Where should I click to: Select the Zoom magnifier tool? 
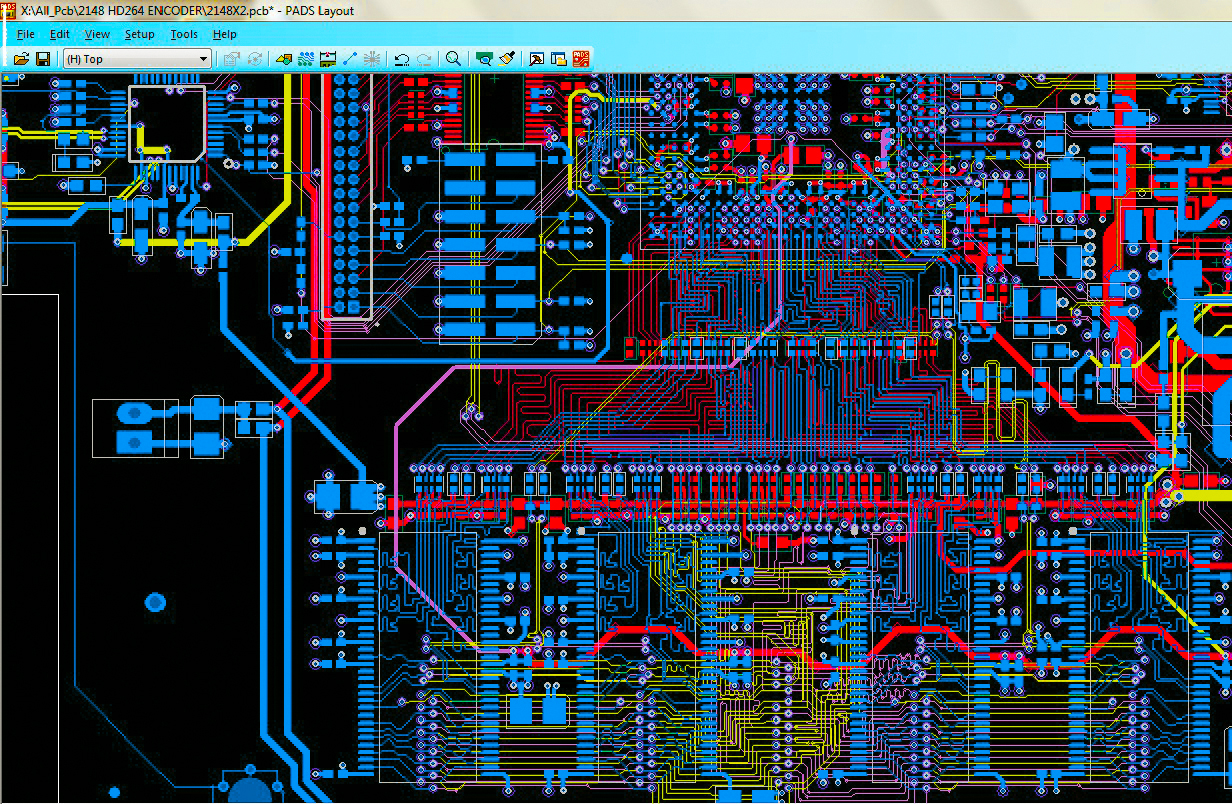click(x=453, y=59)
